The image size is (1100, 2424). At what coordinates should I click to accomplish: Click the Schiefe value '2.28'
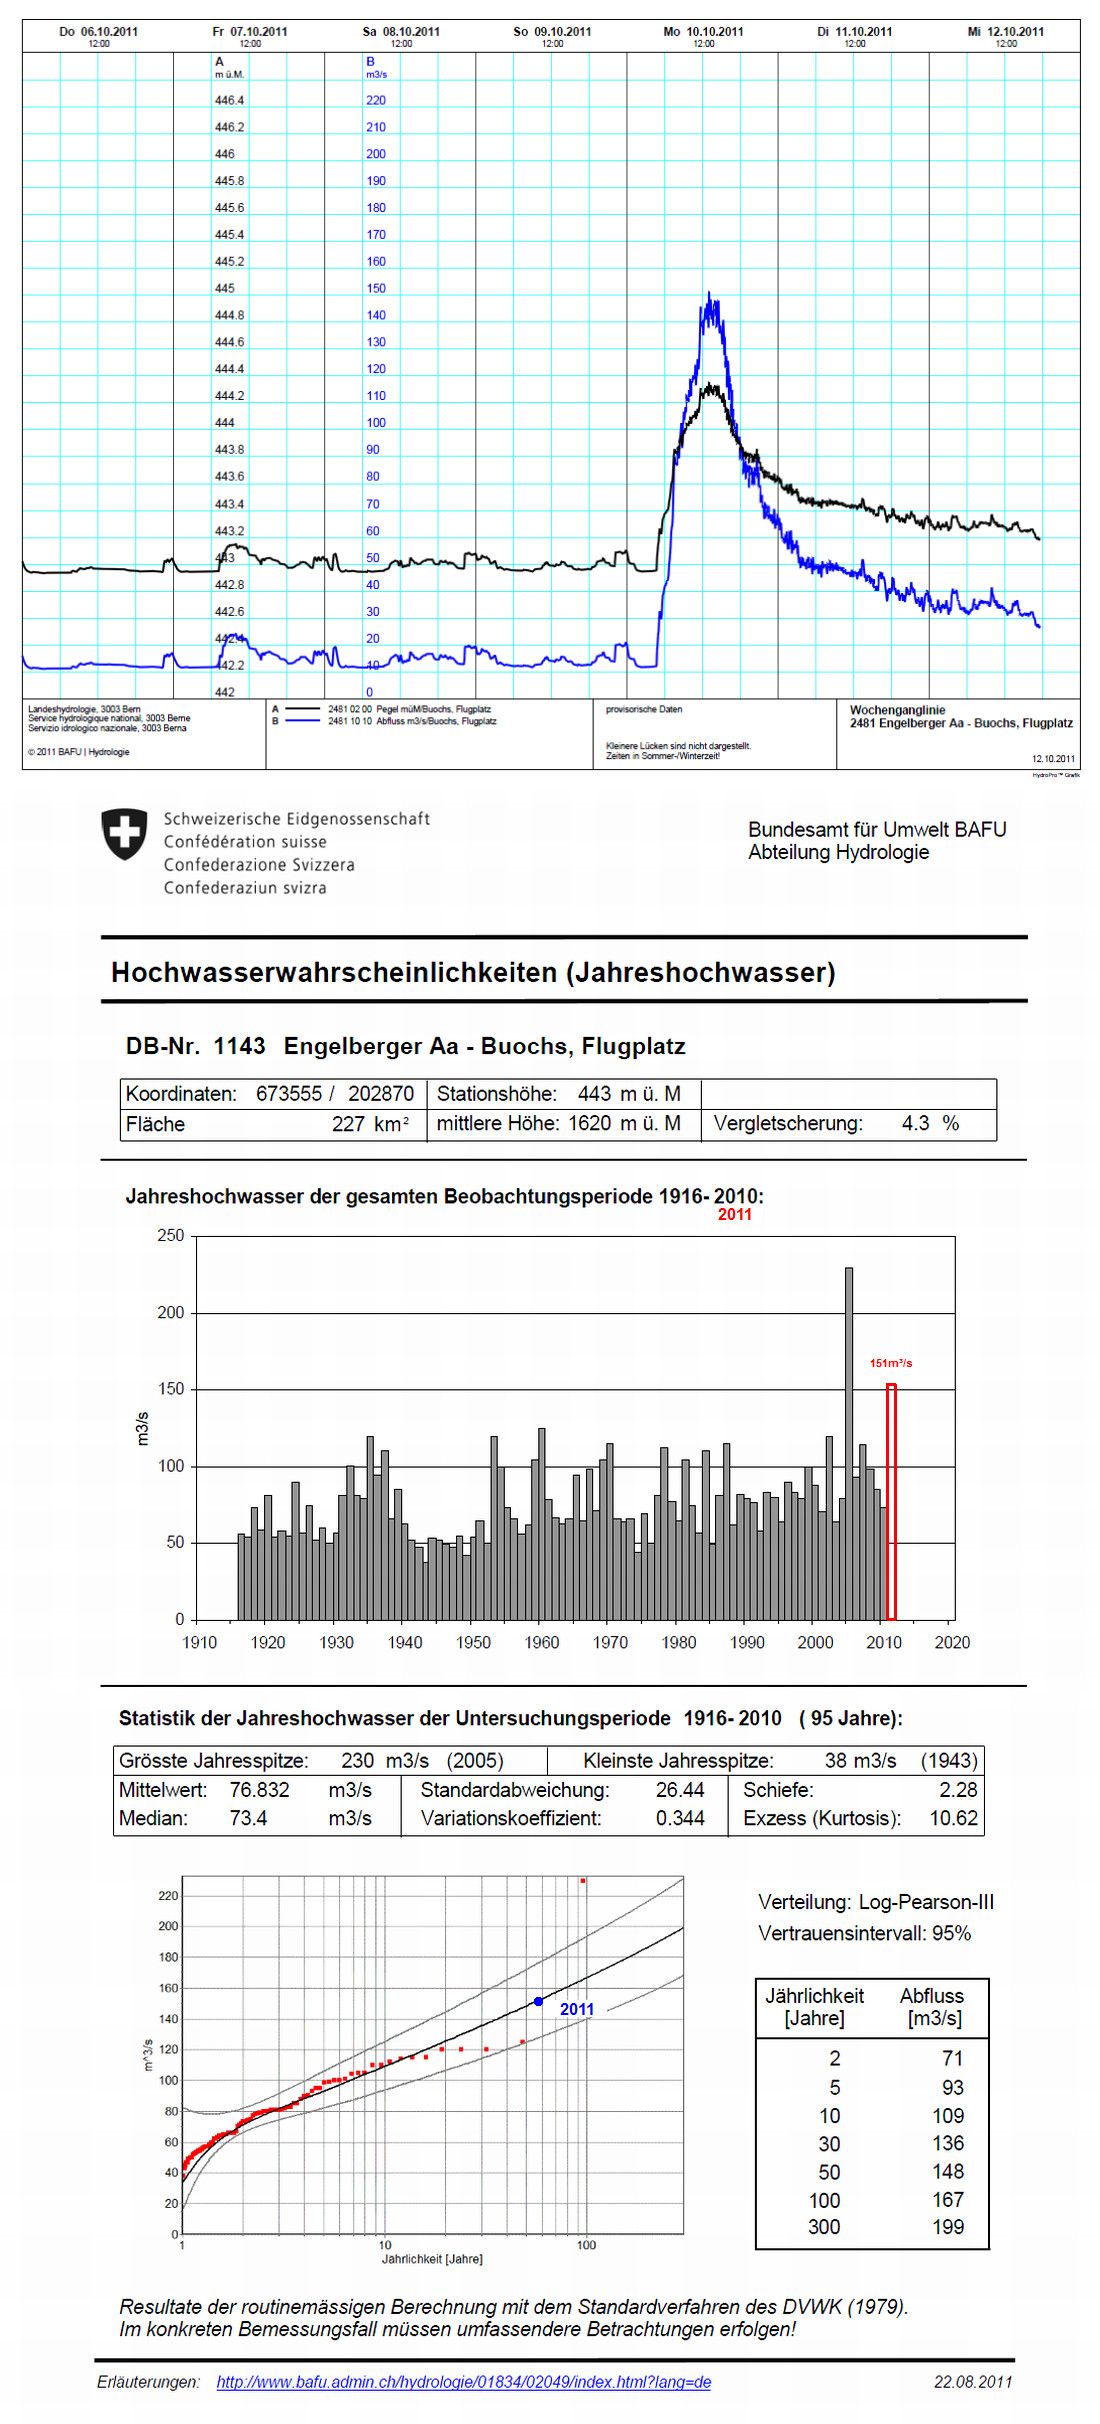point(958,1789)
